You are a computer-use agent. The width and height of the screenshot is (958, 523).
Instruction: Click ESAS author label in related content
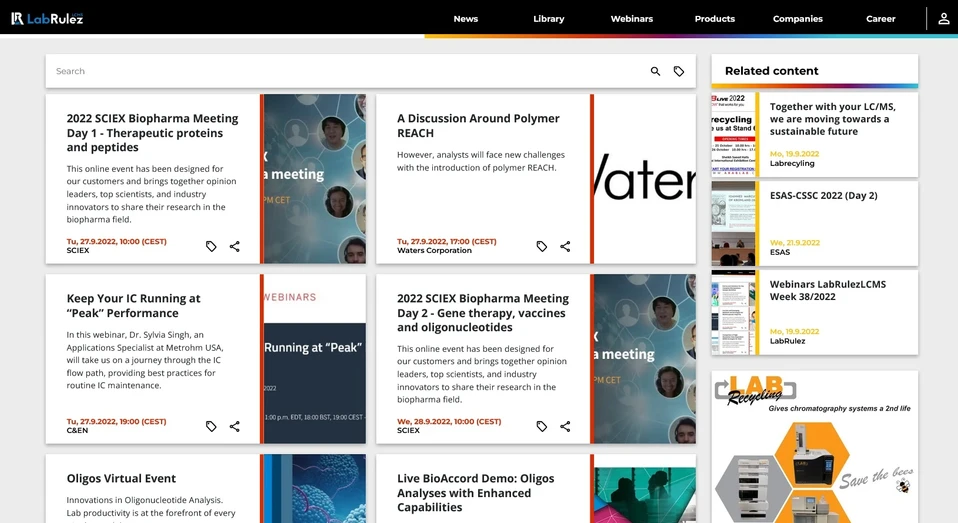click(x=780, y=252)
